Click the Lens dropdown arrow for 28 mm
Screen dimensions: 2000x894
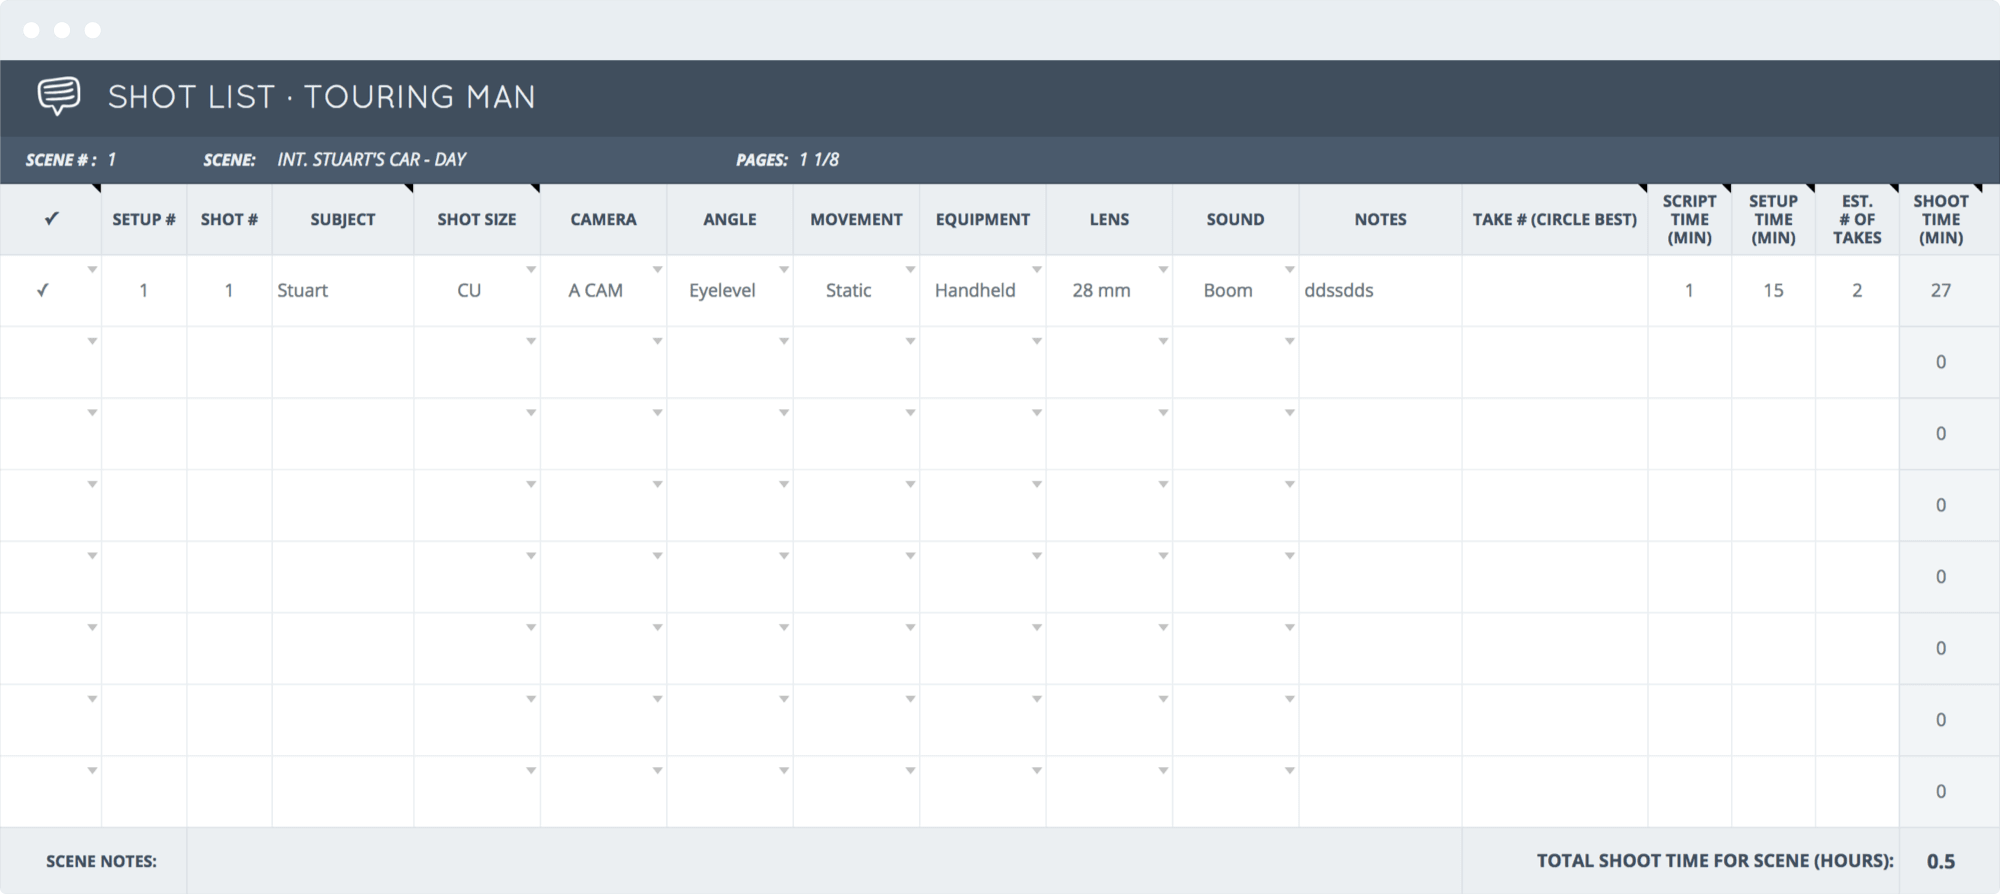coord(1163,270)
